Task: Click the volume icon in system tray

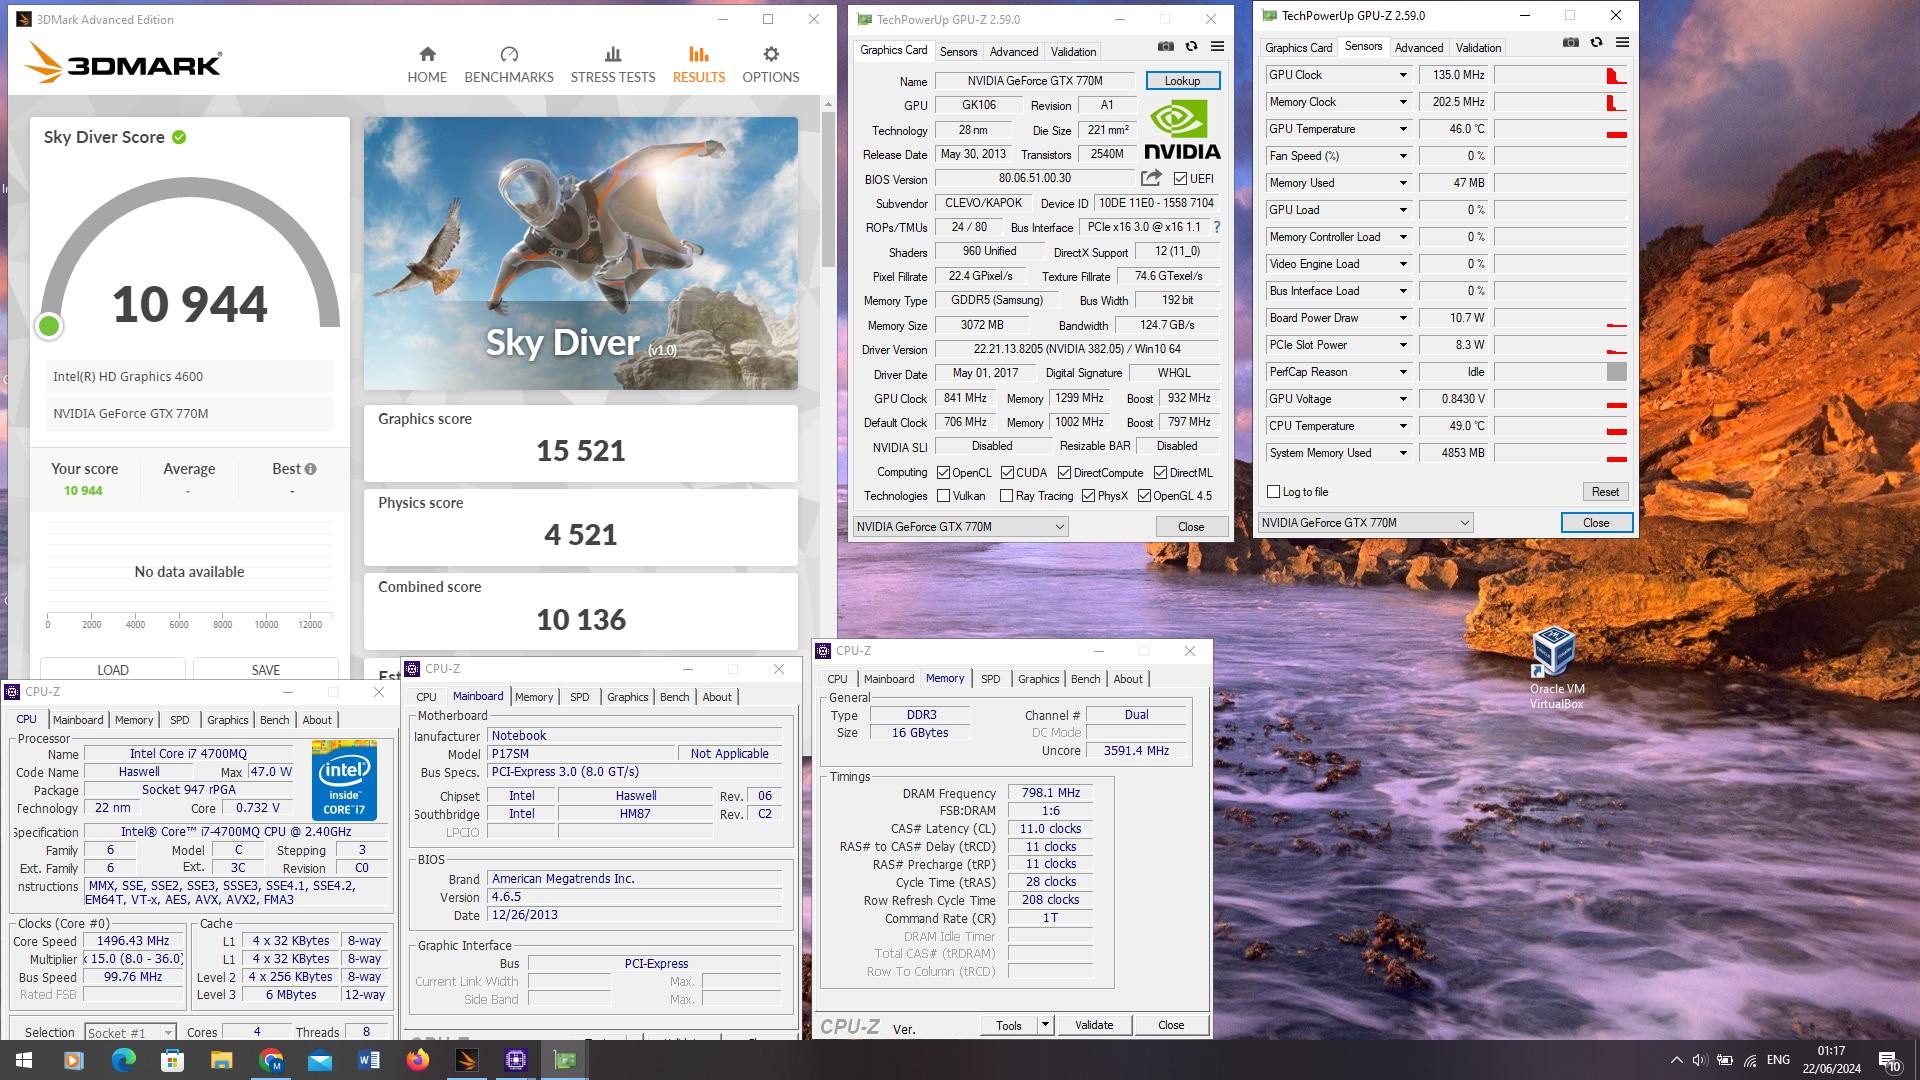Action: coord(1699,1060)
